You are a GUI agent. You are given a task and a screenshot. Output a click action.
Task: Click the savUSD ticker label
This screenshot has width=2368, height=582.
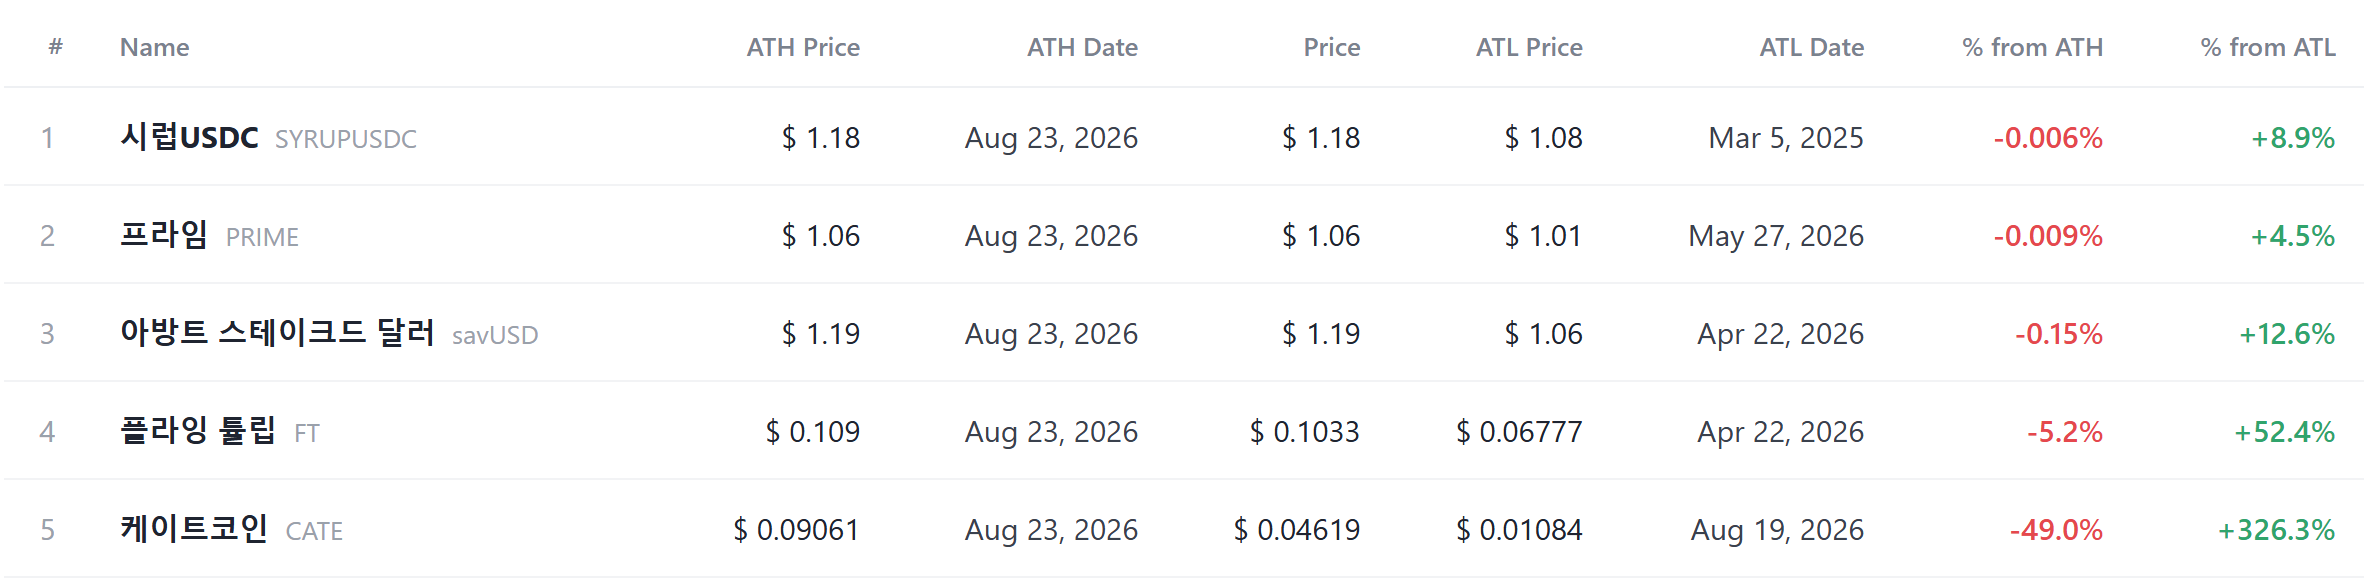495,335
